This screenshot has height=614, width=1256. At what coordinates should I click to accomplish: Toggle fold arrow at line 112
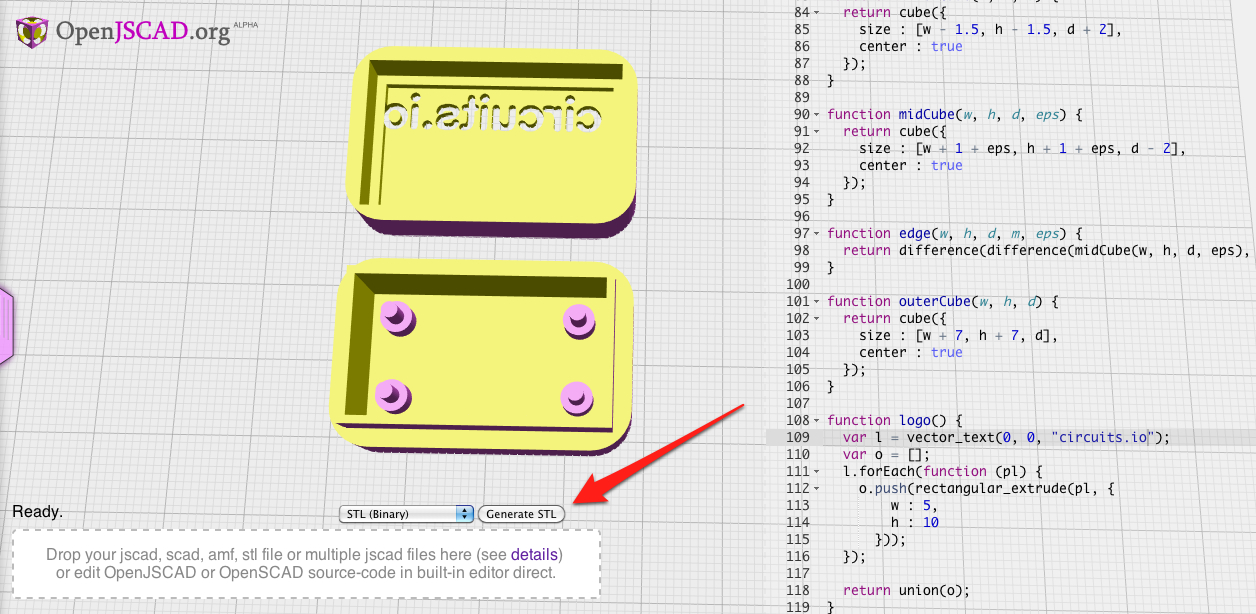point(817,488)
